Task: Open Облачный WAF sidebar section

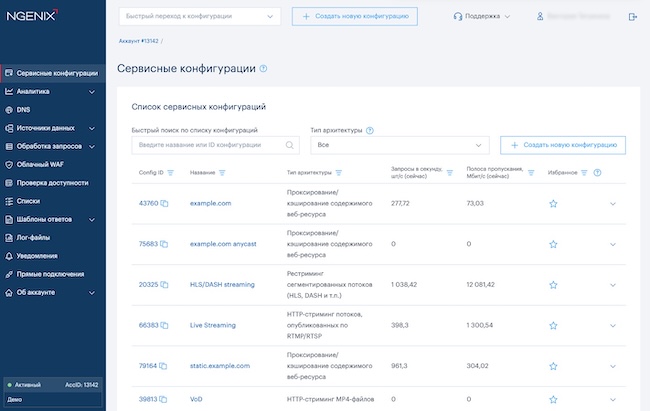Action: [53, 165]
